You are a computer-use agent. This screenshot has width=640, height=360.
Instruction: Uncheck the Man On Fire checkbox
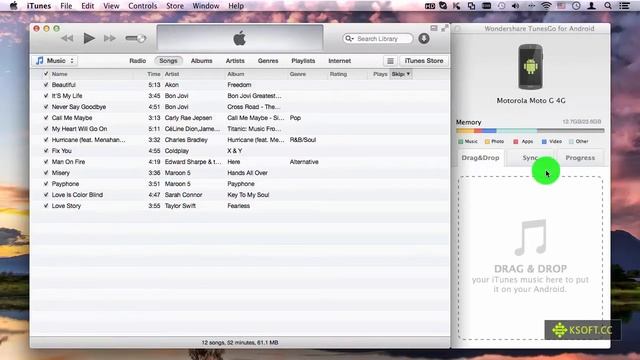click(x=46, y=162)
